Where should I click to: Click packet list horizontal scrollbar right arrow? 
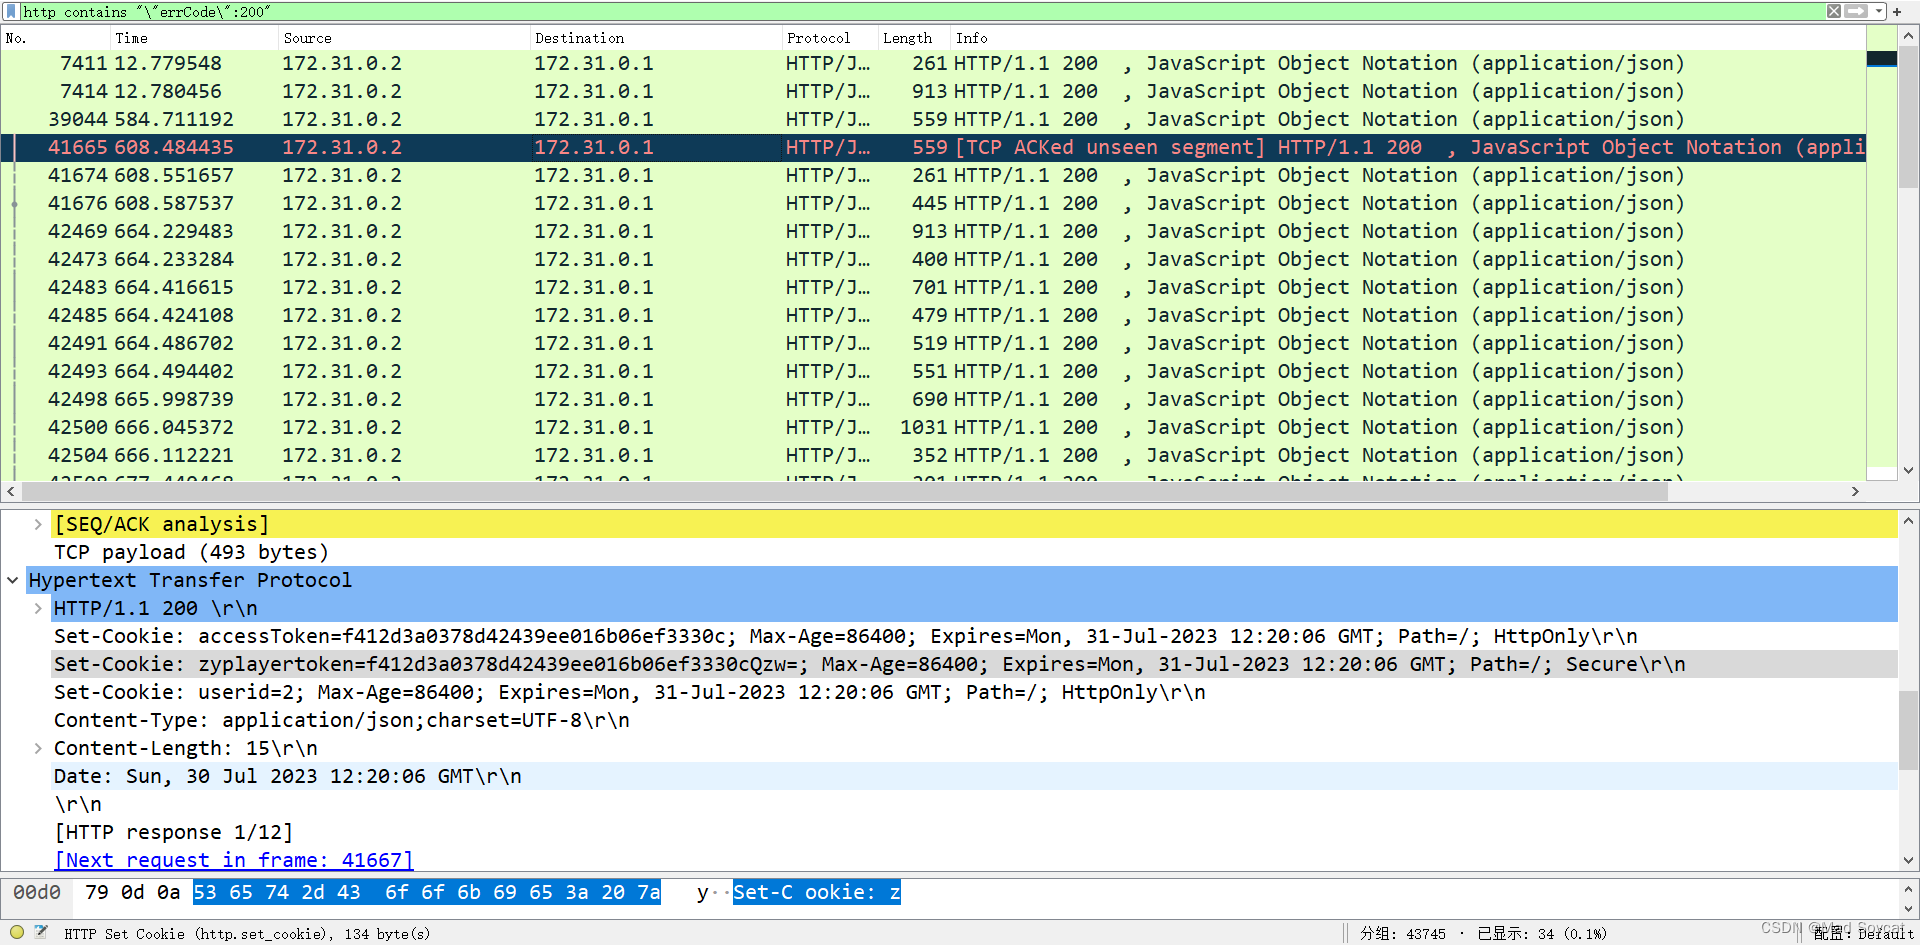(1855, 491)
